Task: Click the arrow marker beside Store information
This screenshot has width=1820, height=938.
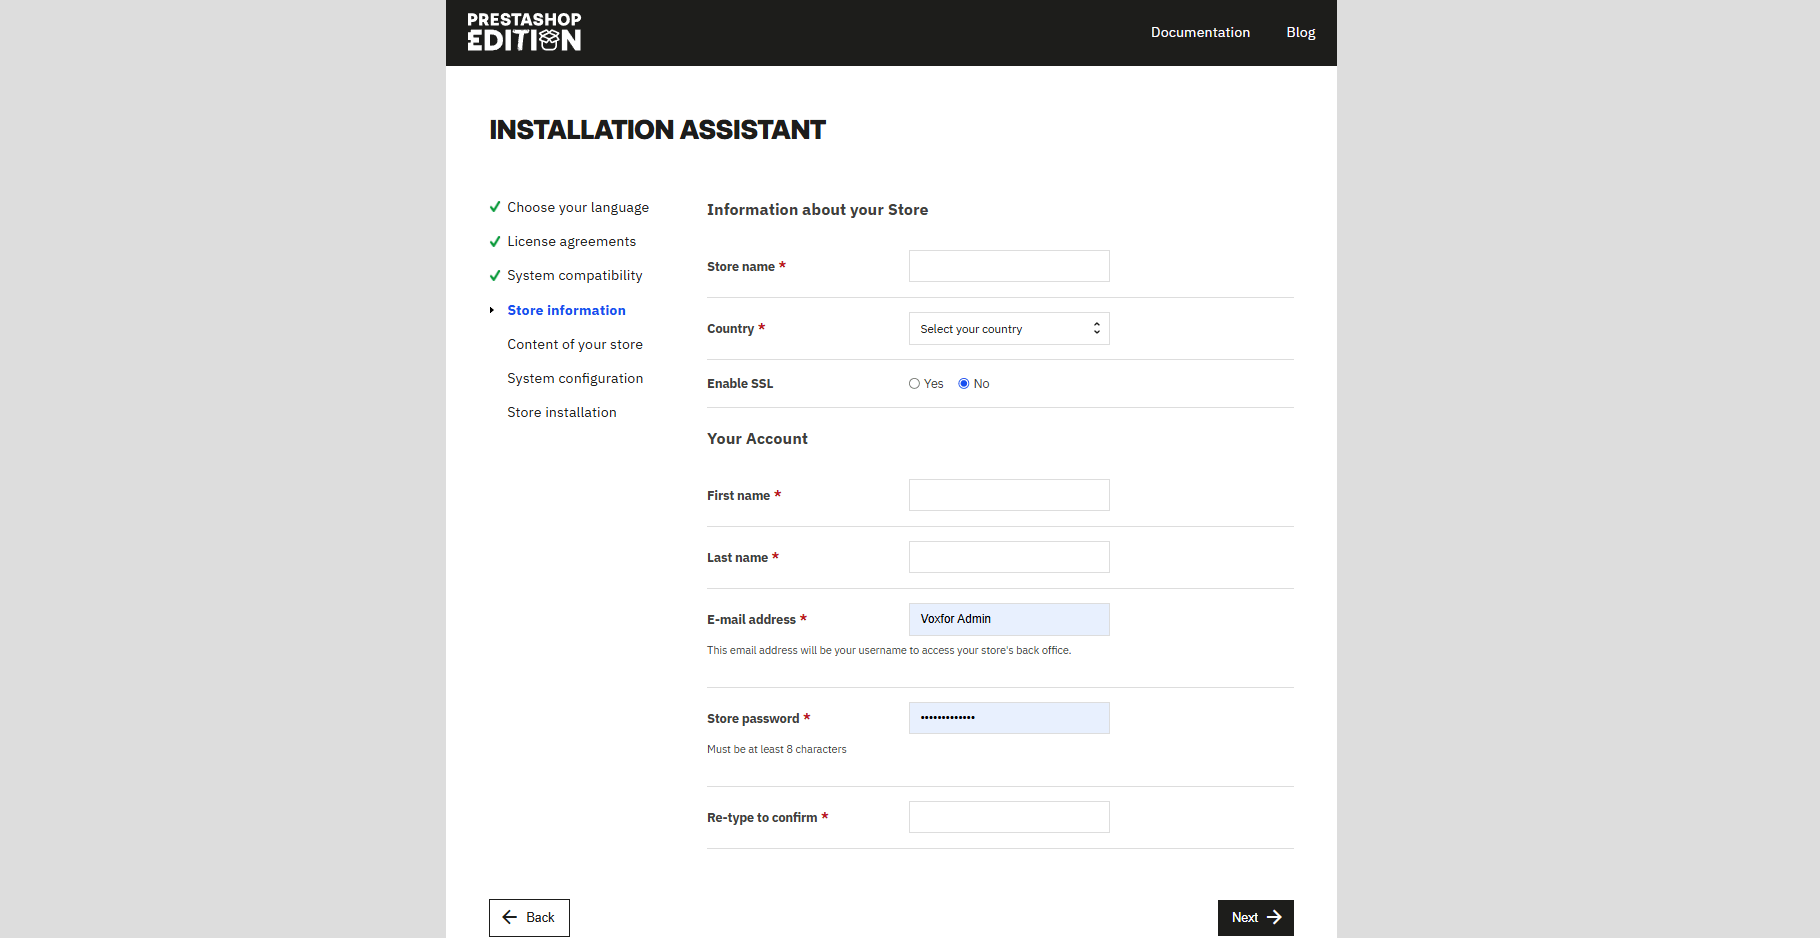Action: pos(491,310)
